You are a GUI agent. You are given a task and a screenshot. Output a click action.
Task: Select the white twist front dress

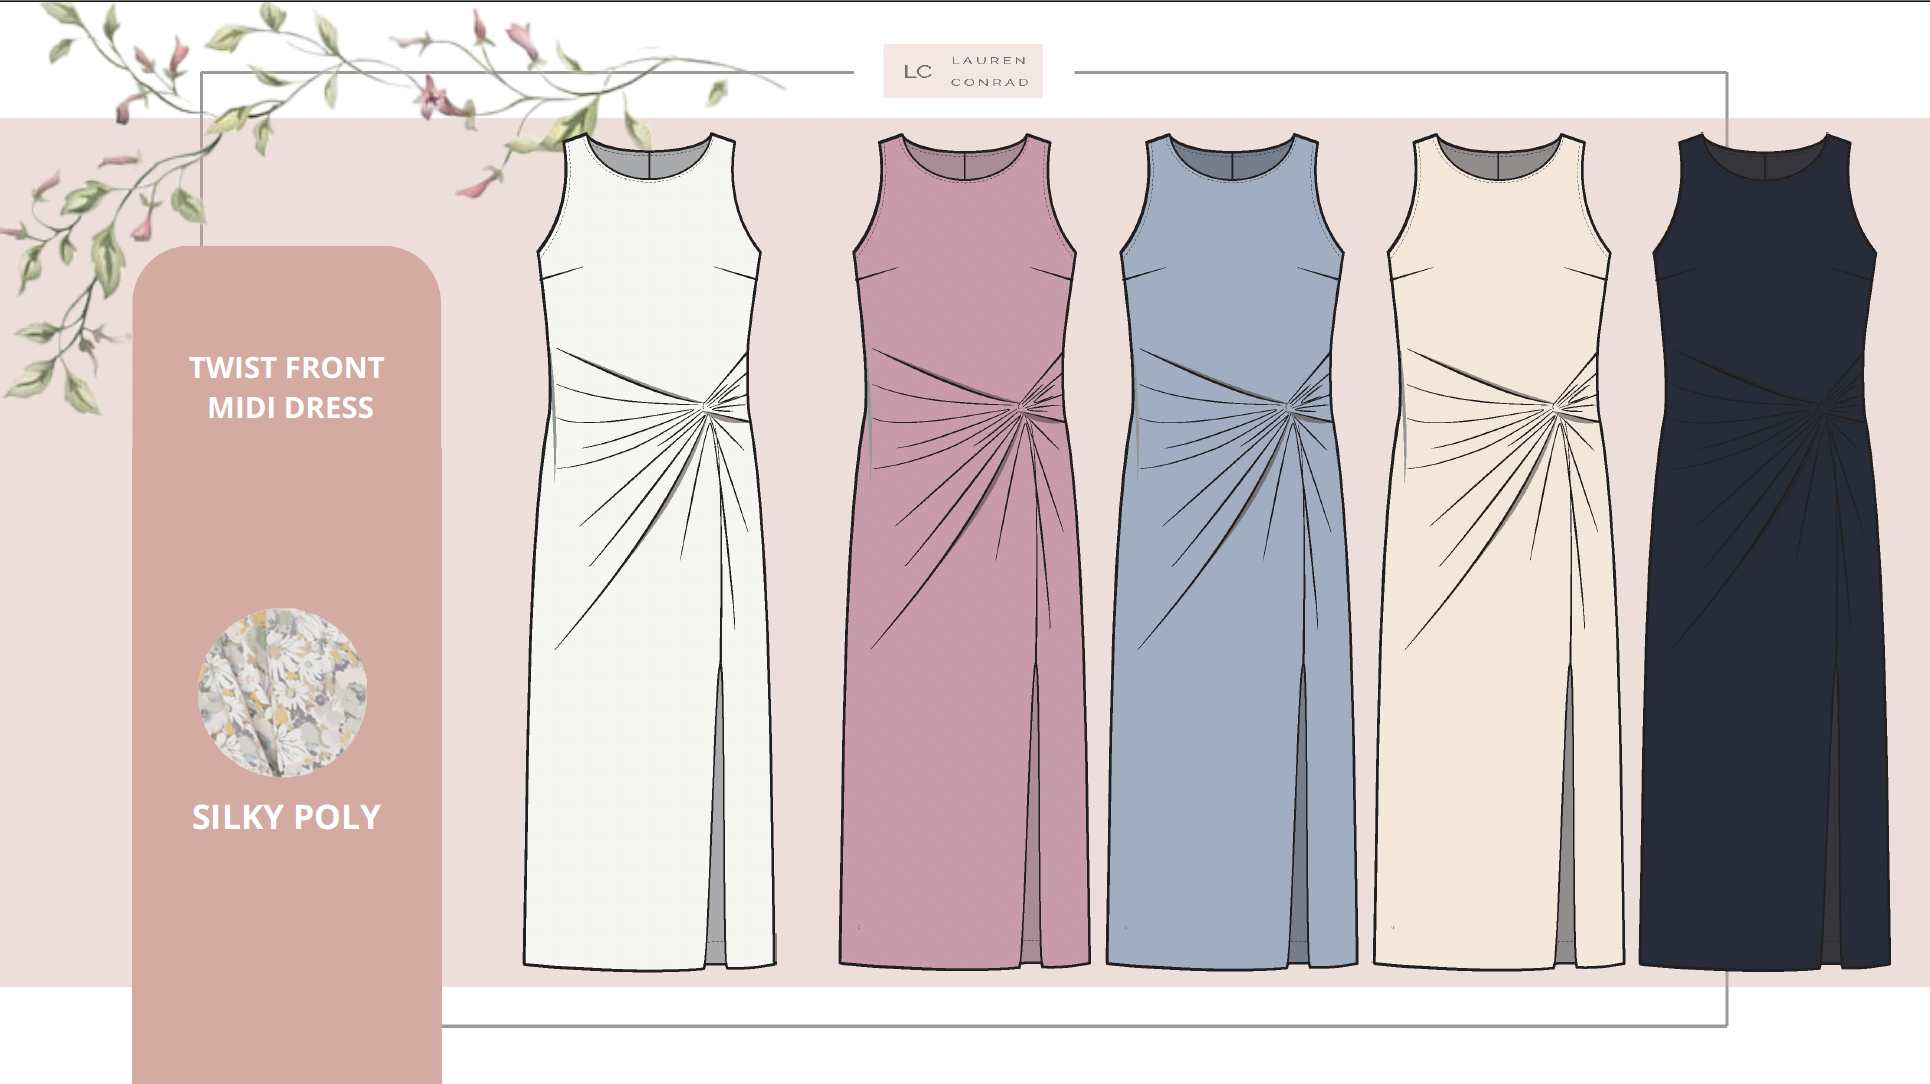pyautogui.click(x=648, y=550)
